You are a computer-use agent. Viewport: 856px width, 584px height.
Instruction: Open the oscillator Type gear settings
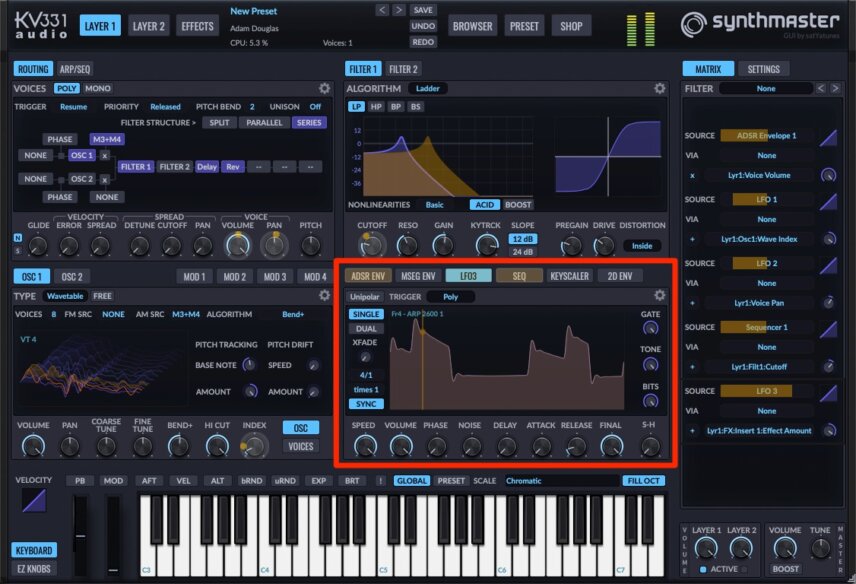[324, 295]
